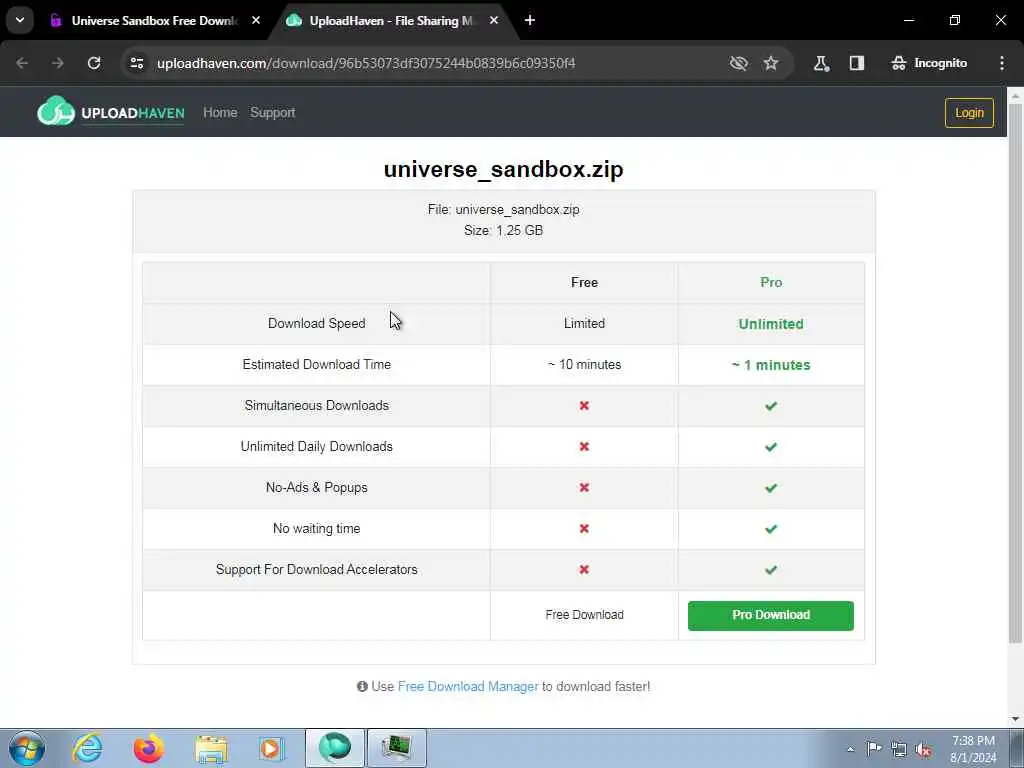Click red X for Simultaneous Downloads

[584, 406]
